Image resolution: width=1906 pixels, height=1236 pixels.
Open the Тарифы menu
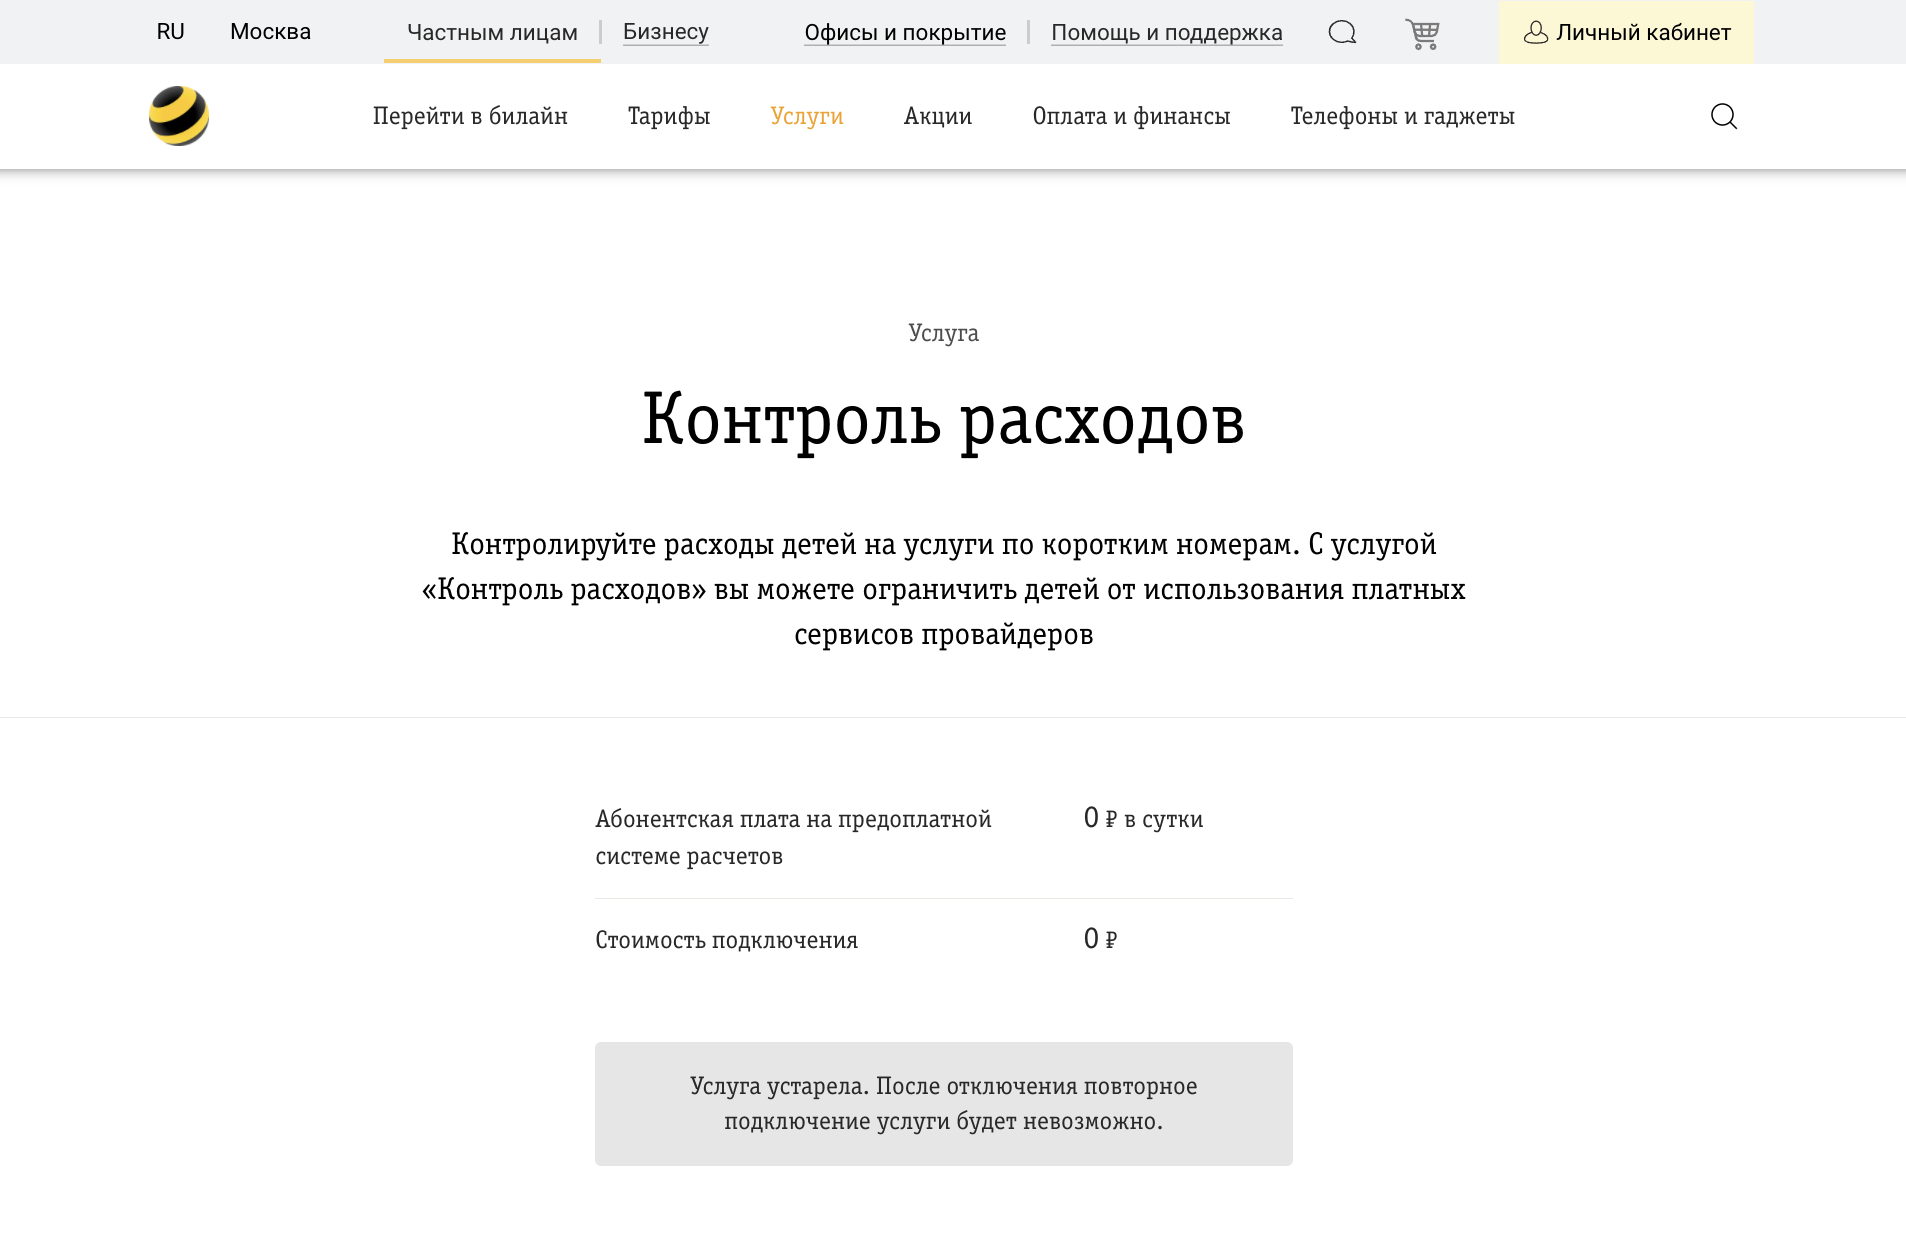tap(668, 116)
